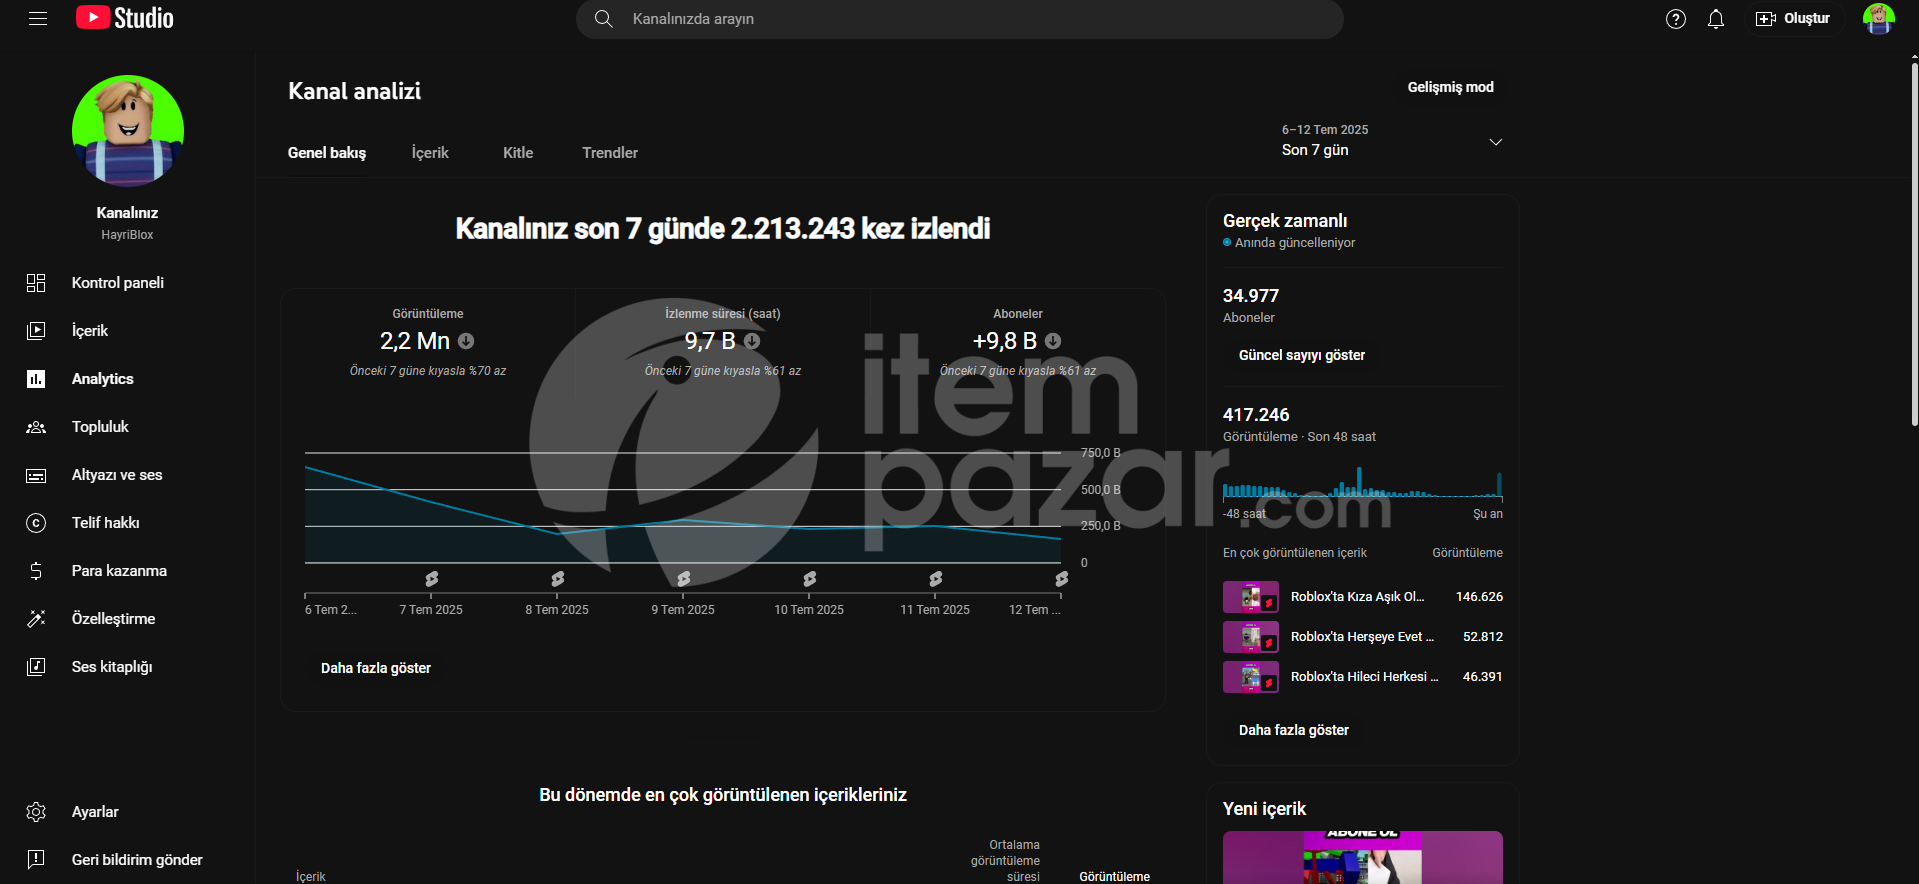Click the channel profile picture in sidebar
Screen dimensions: 1919x884
click(128, 131)
